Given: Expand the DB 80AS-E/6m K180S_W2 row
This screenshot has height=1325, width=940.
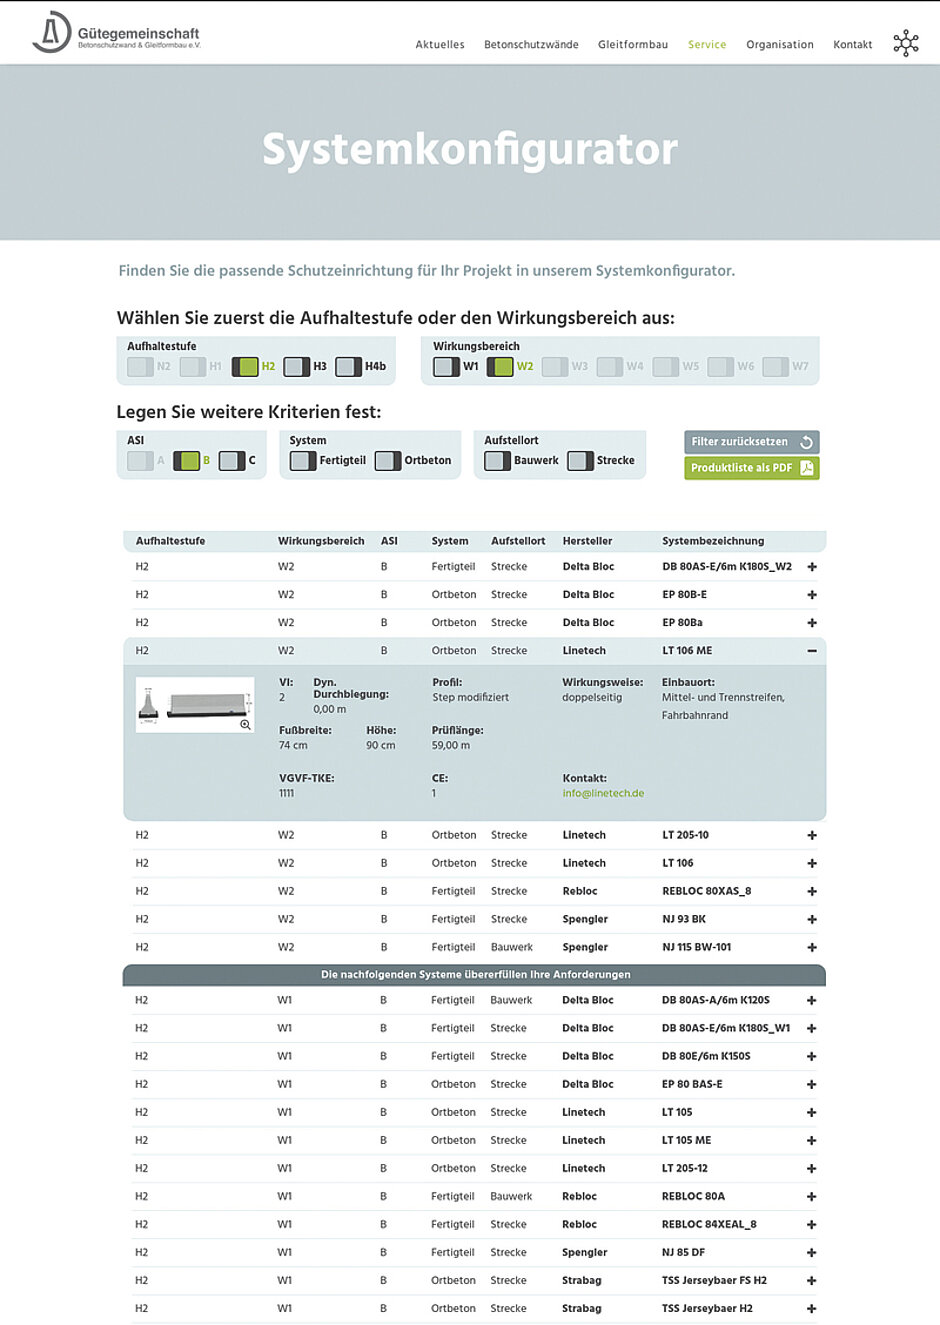Looking at the screenshot, I should coord(811,567).
